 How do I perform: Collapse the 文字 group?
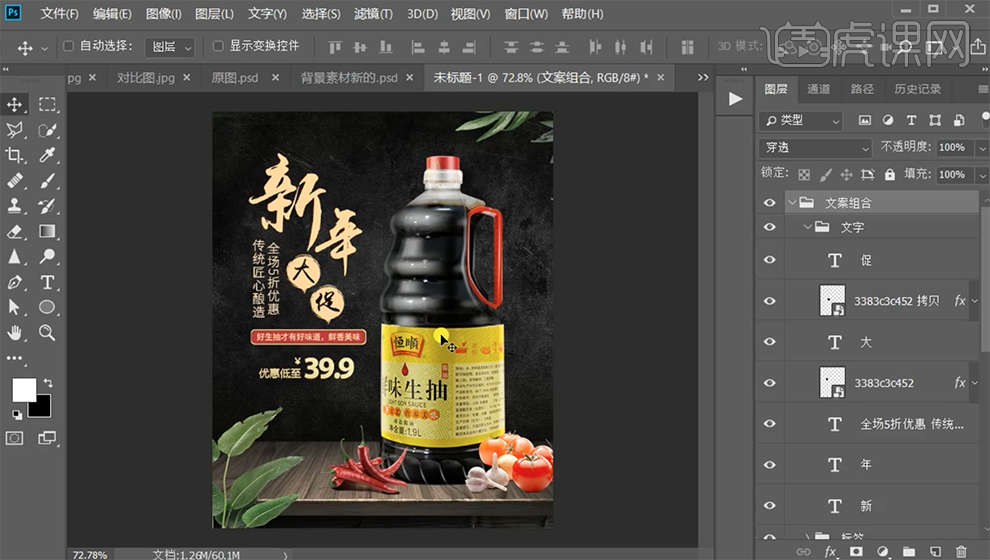[x=808, y=227]
